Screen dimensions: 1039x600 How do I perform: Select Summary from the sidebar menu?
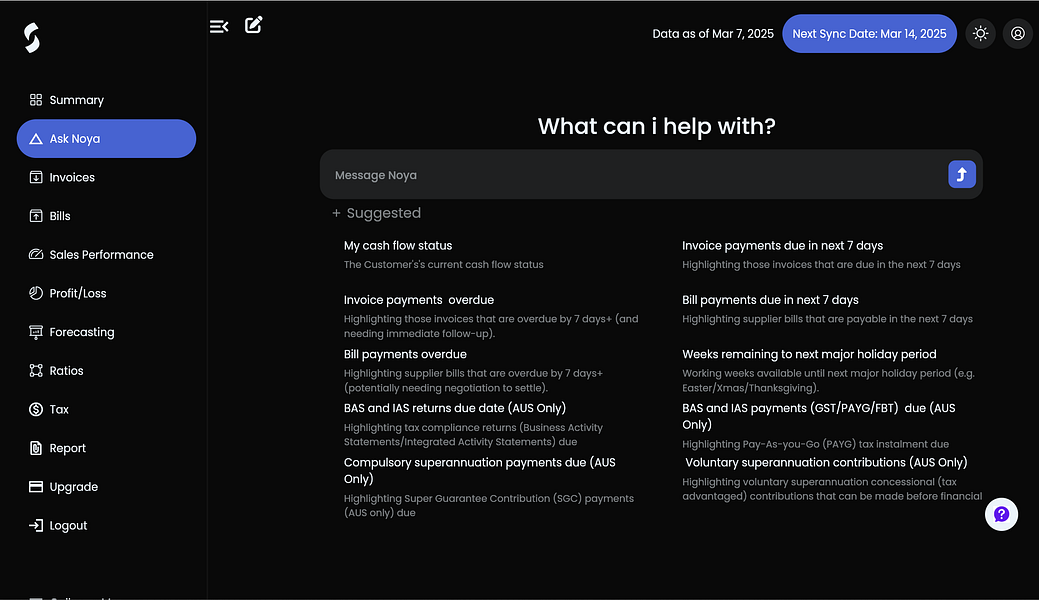76,100
